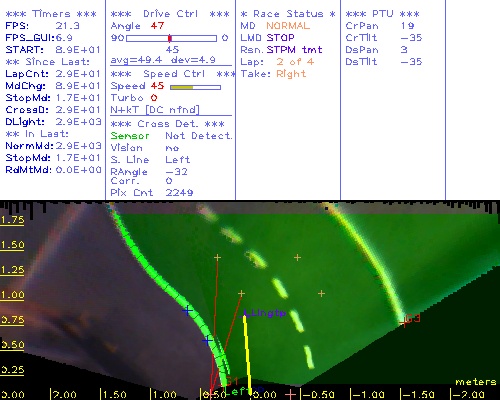
Task: Click the blue Lingtp marker label
Action: (x=268, y=313)
